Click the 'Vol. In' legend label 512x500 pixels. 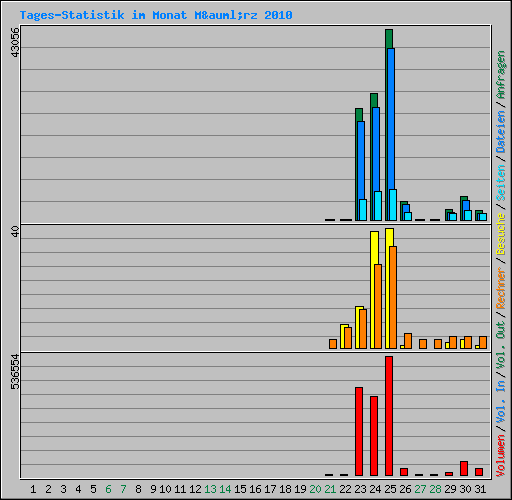pyautogui.click(x=501, y=402)
